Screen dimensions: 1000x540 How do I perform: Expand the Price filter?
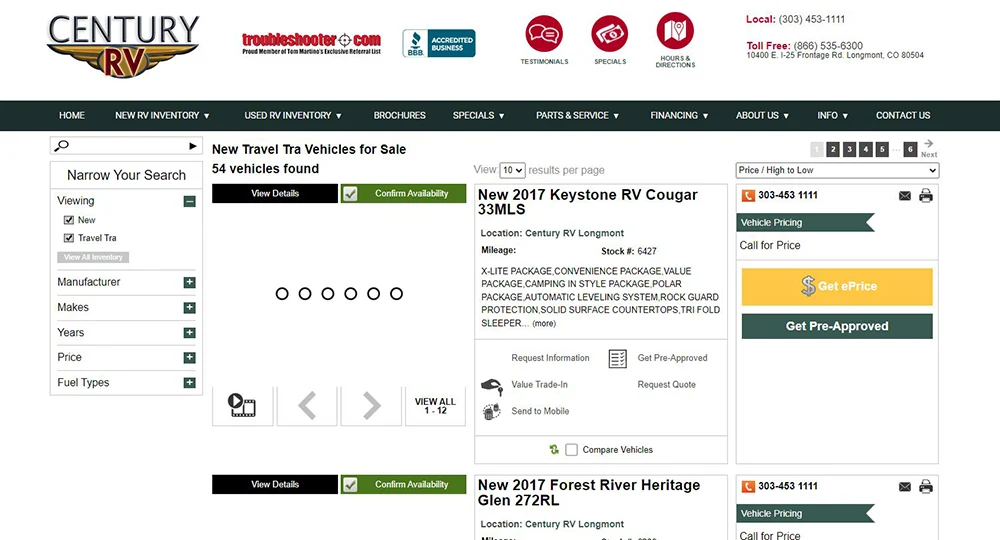(189, 358)
